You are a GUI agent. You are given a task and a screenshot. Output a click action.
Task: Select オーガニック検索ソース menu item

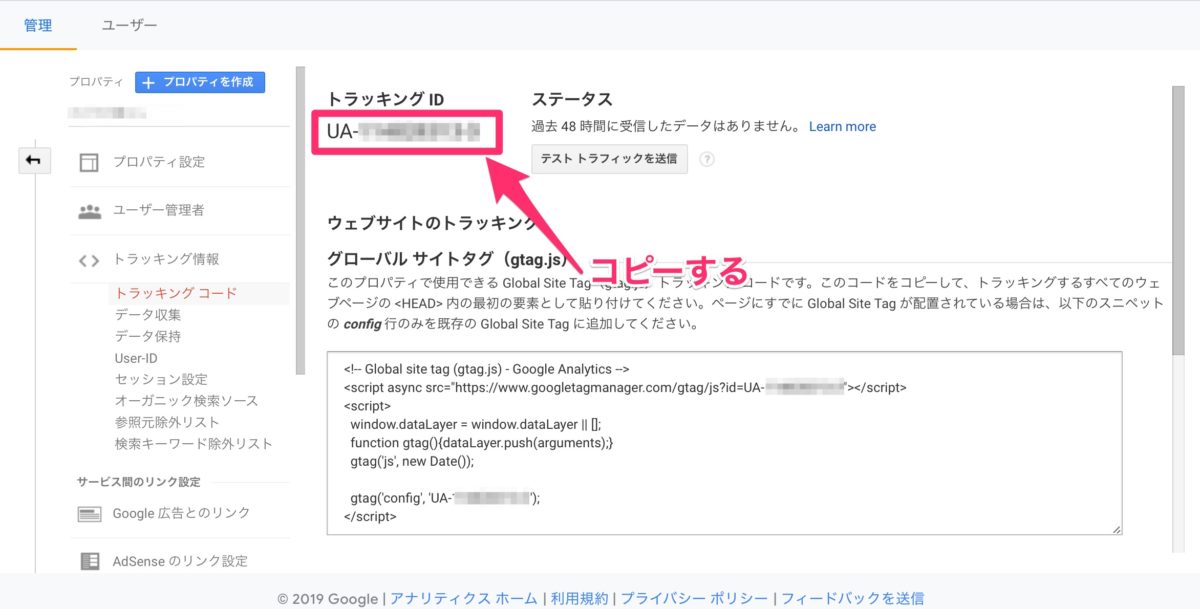(186, 401)
